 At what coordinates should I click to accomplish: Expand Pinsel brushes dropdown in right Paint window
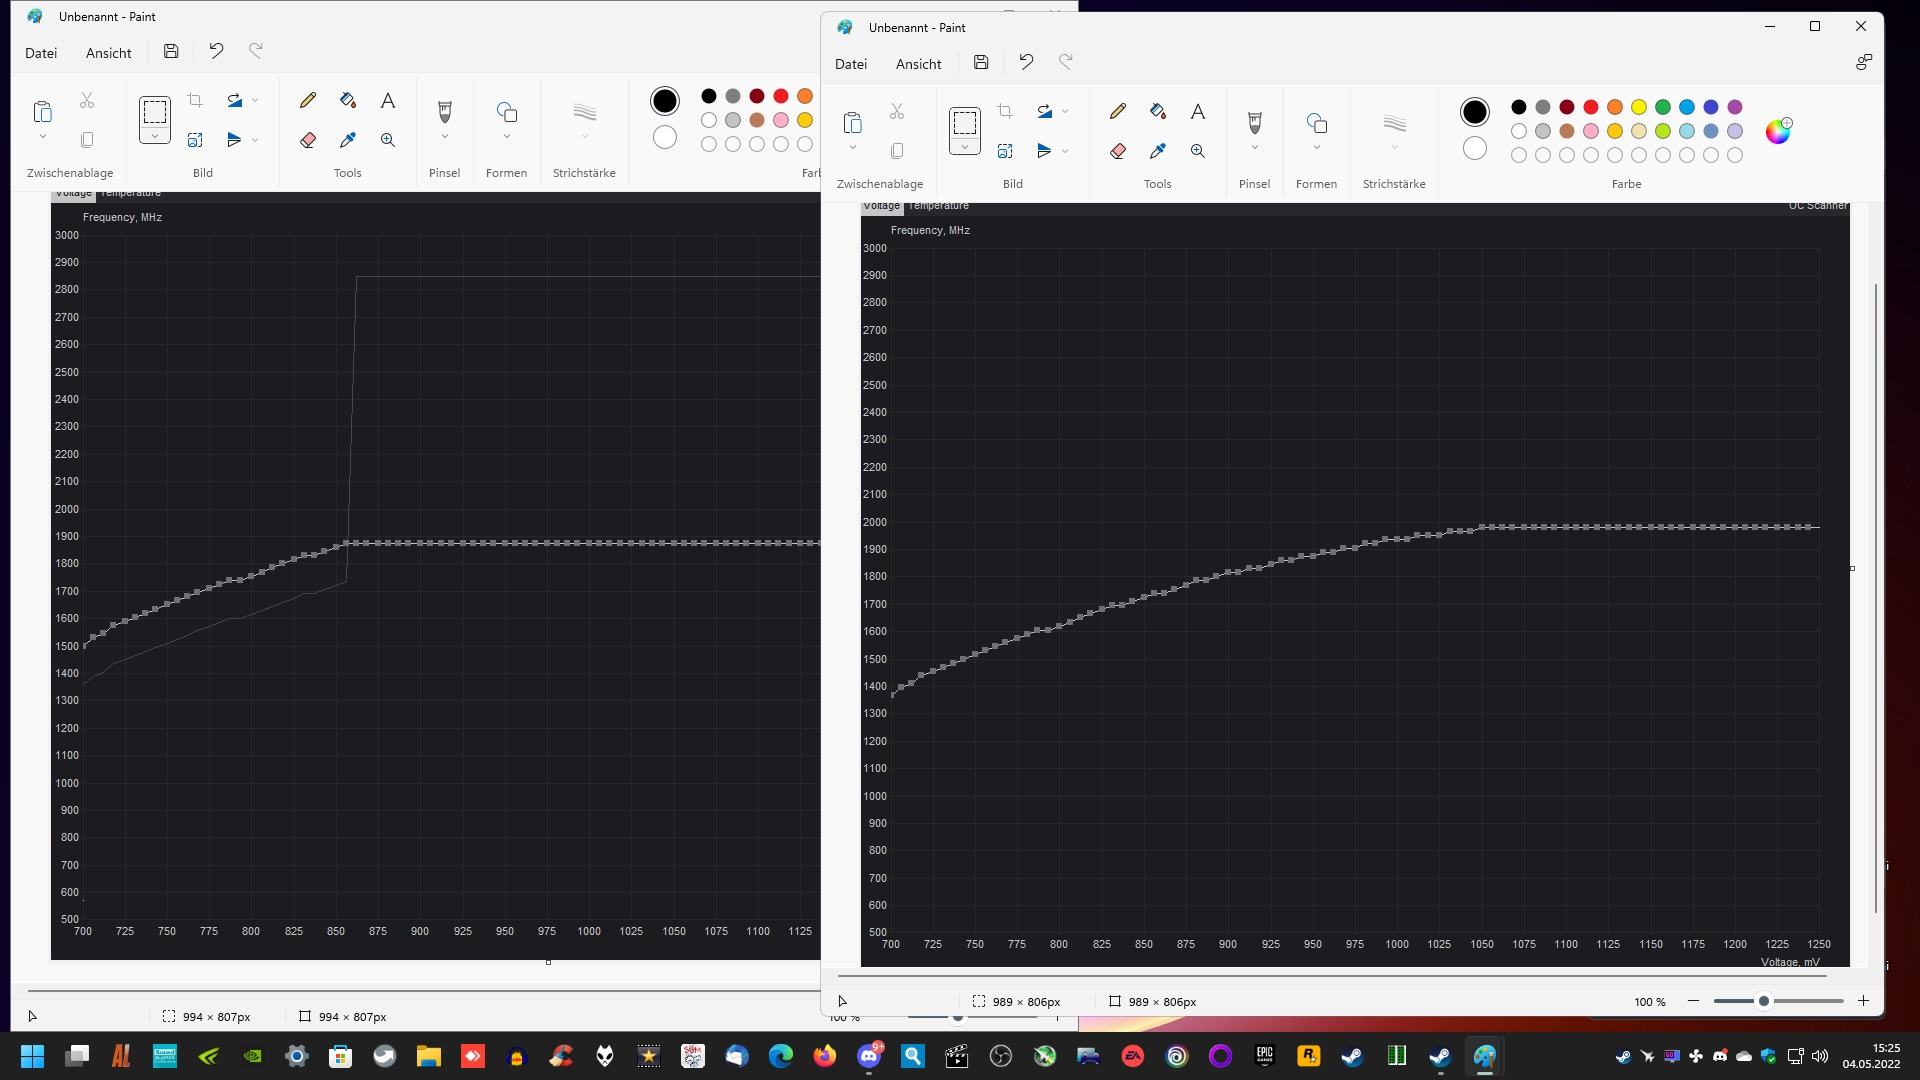1255,148
